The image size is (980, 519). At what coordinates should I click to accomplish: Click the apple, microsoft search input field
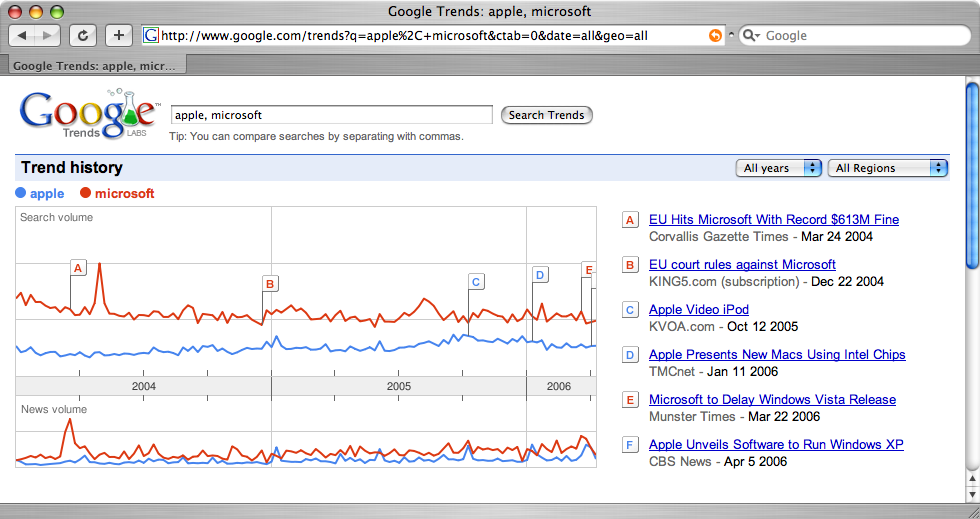(332, 115)
